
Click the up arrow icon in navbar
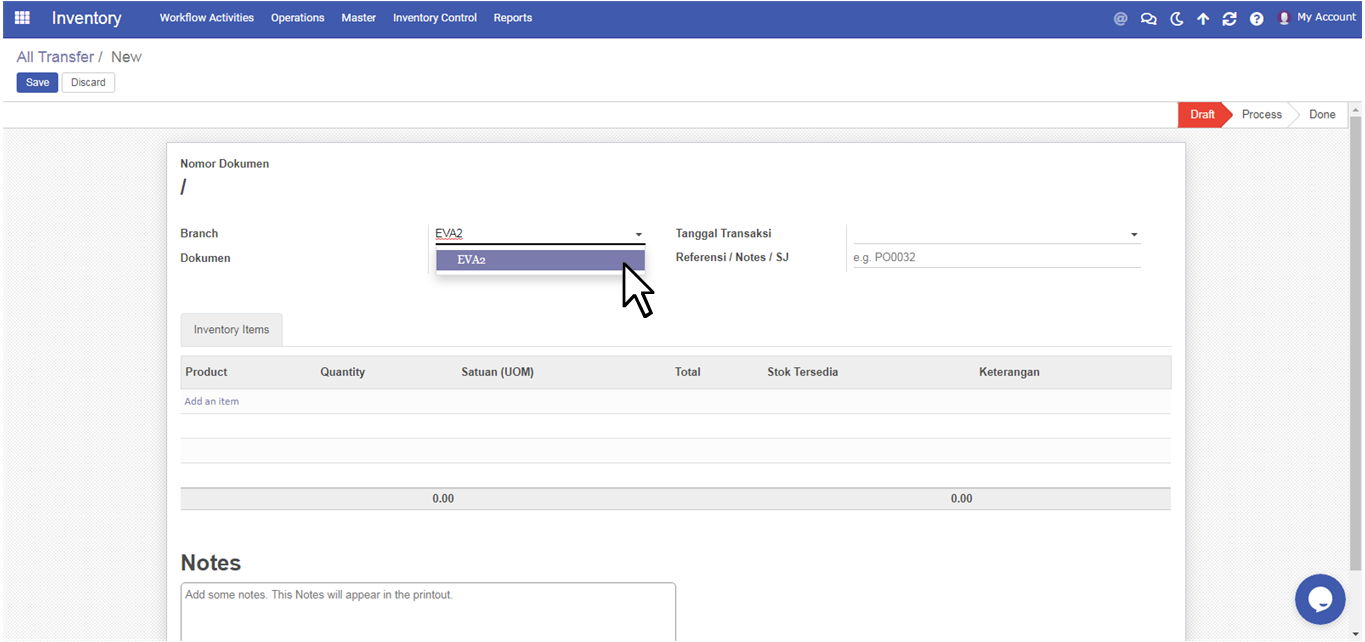pyautogui.click(x=1203, y=18)
